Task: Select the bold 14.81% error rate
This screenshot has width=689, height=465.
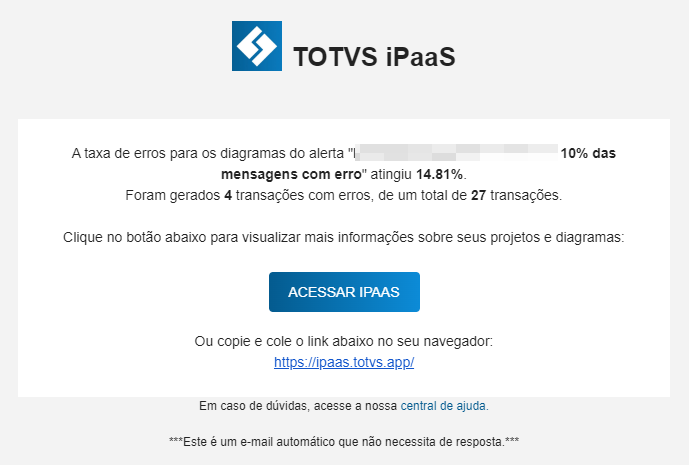Action: click(x=439, y=174)
